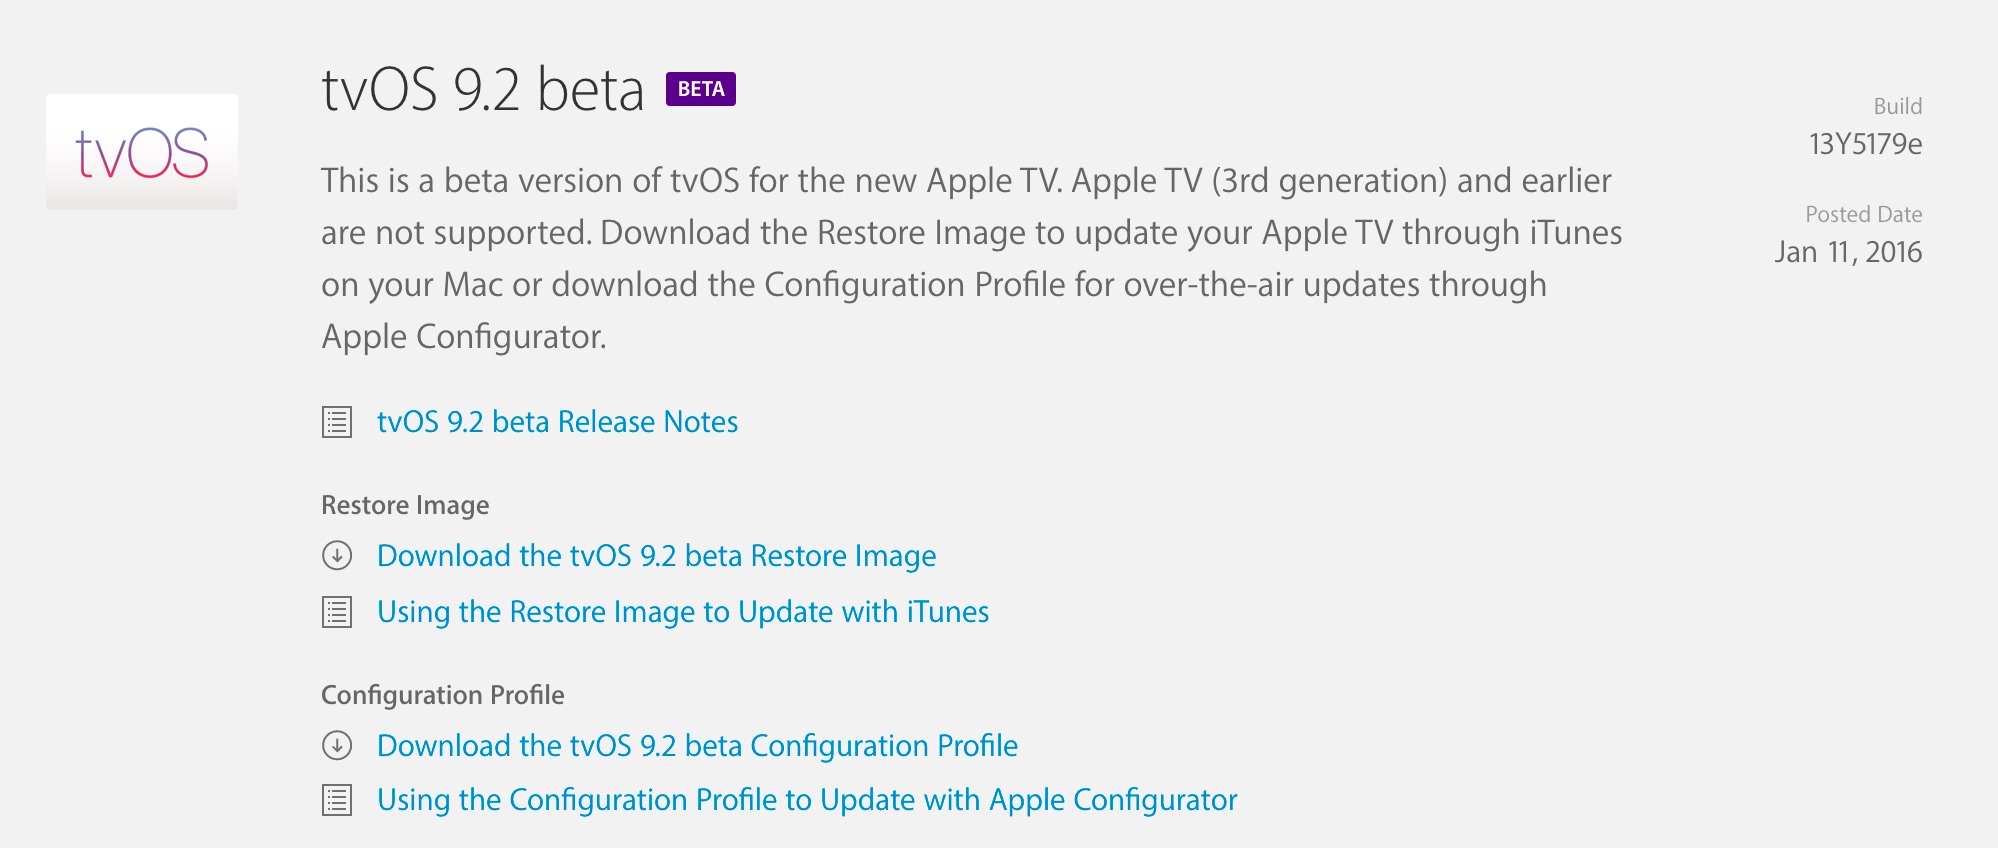
Task: Click download arrow icon for Configuration Profile
Action: point(337,745)
